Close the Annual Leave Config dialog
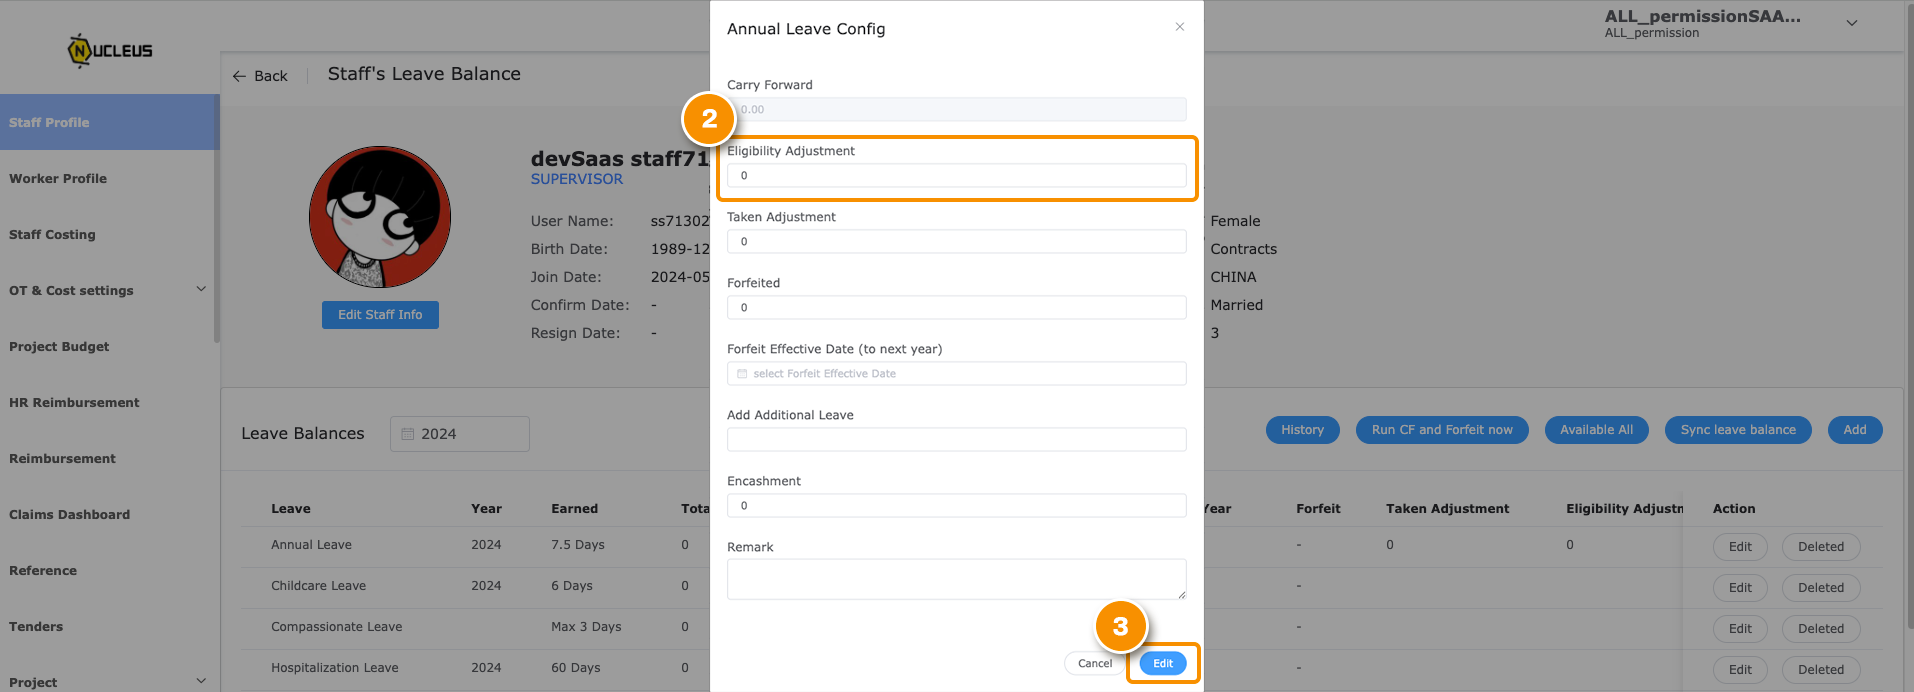The image size is (1914, 692). 1180,27
